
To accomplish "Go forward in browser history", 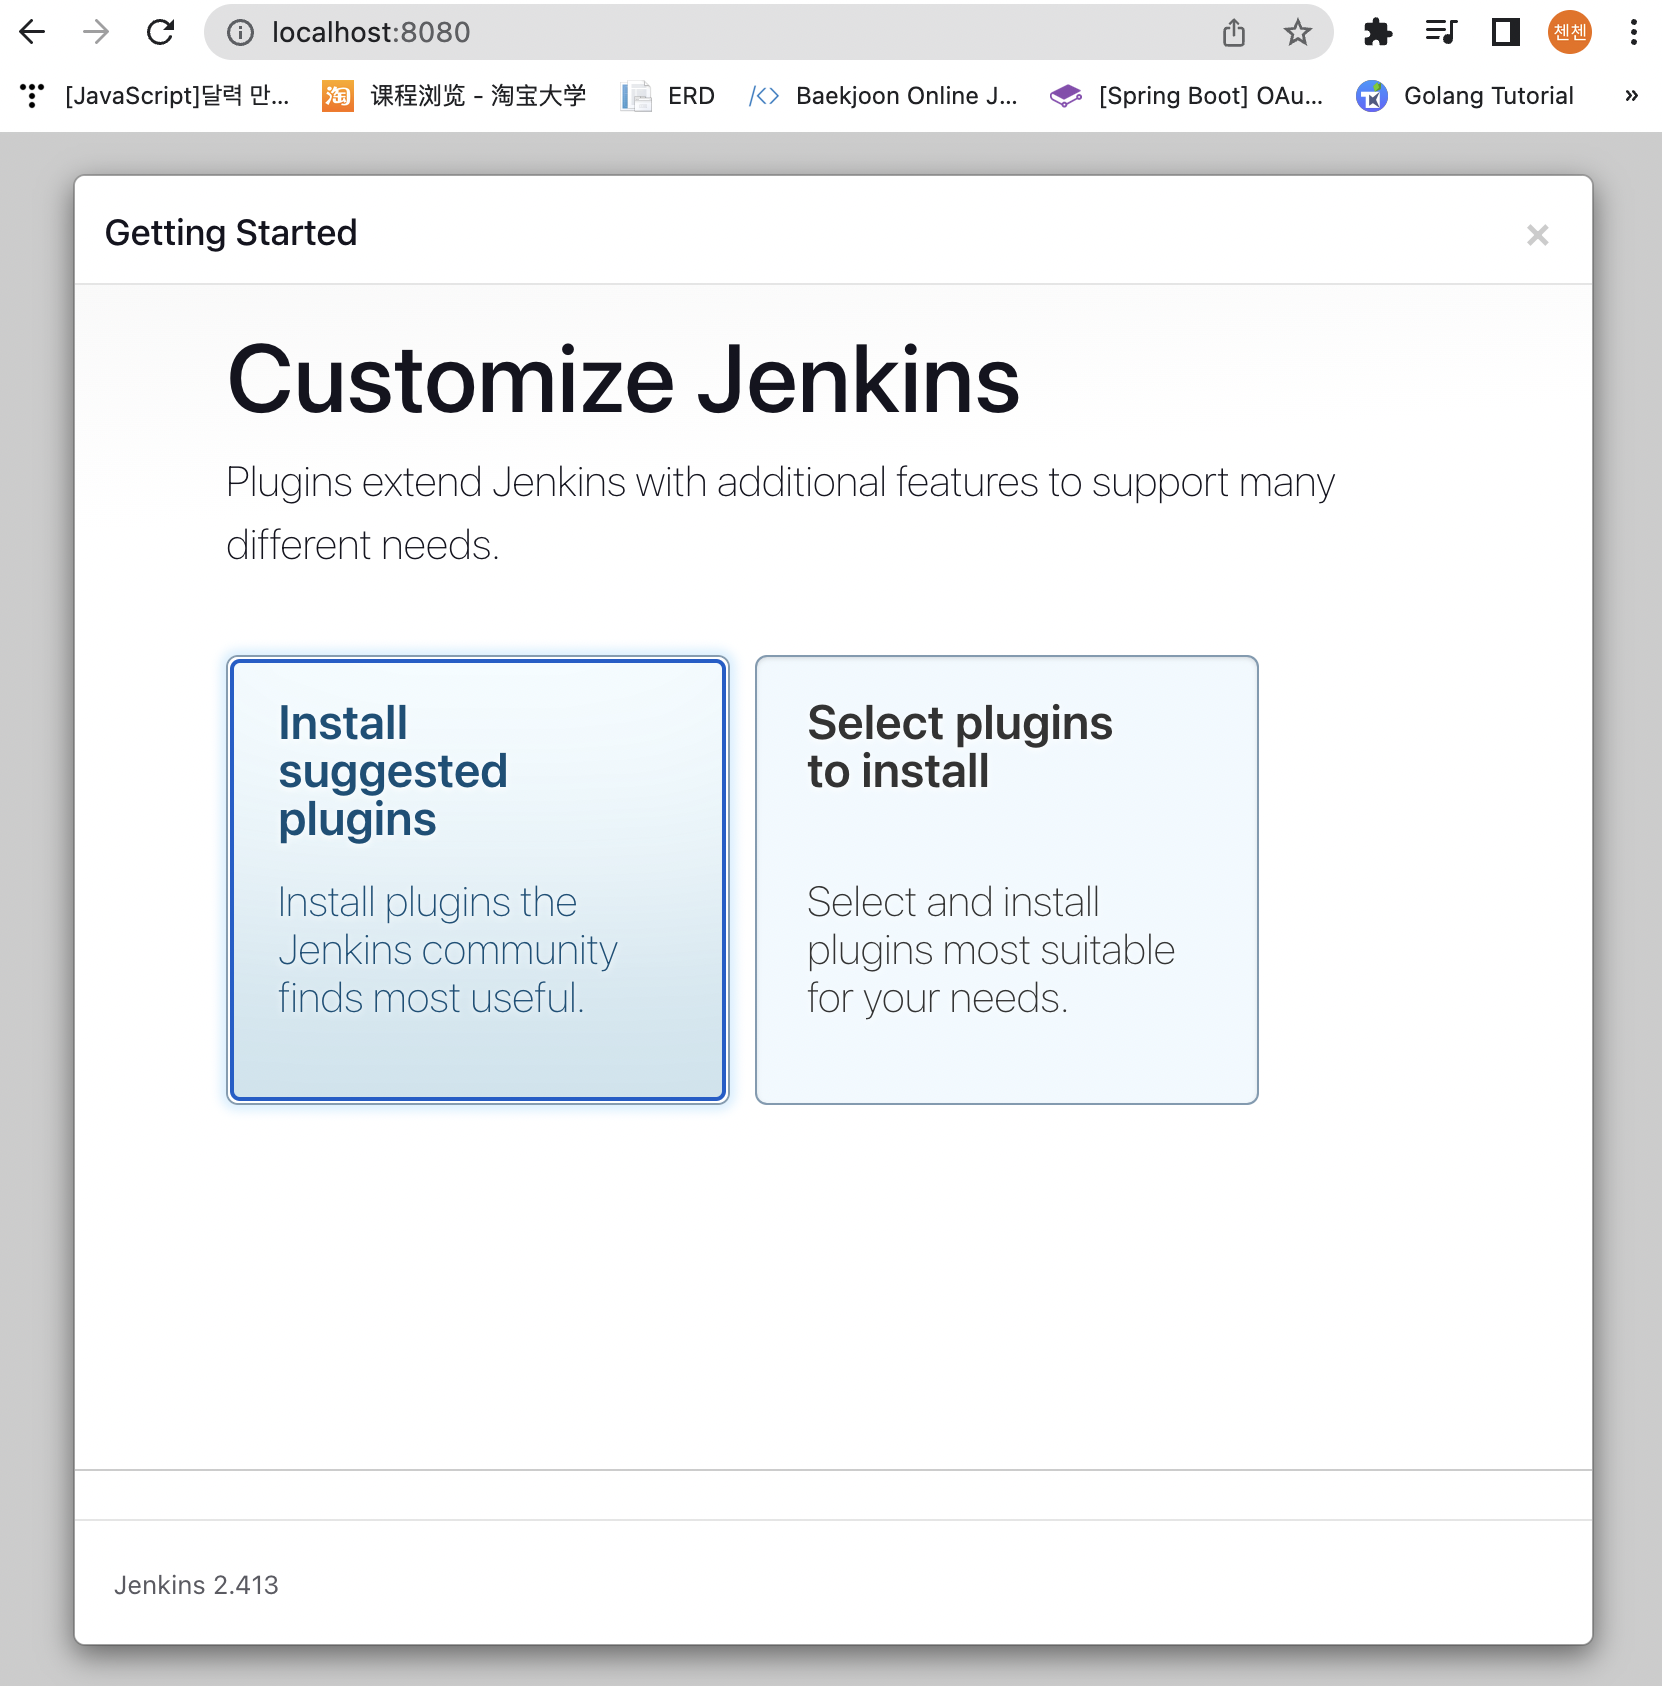I will (96, 32).
